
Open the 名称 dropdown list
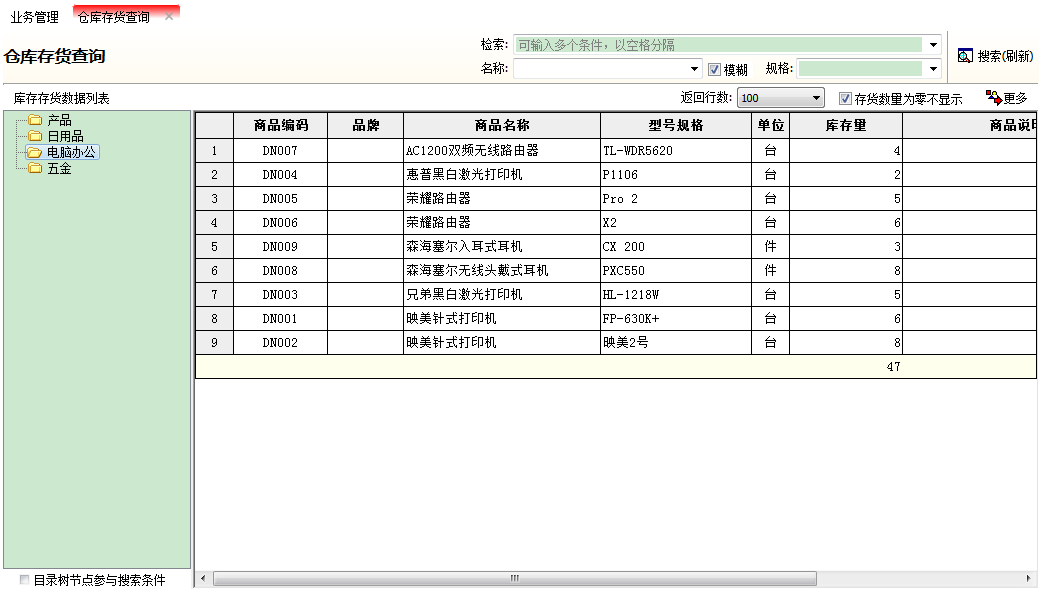(x=695, y=70)
